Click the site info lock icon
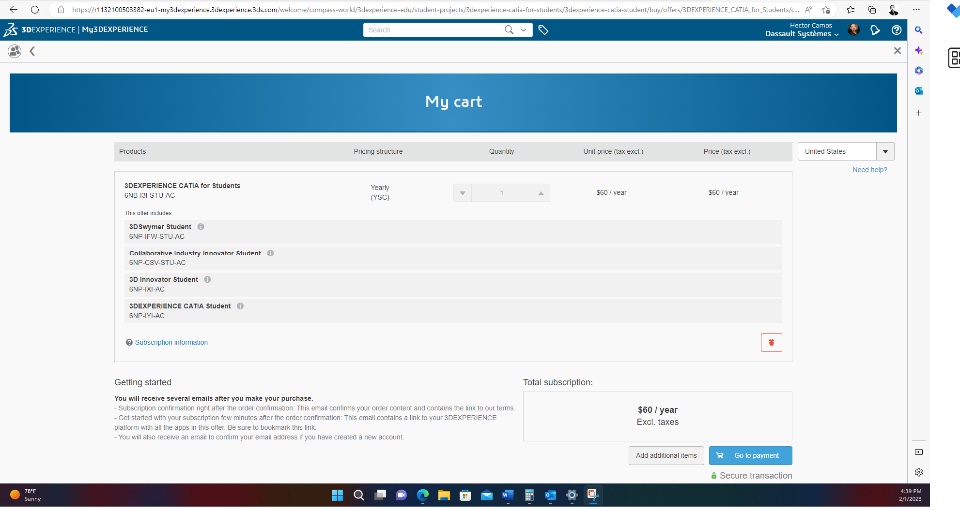The height and width of the screenshot is (510, 960). [61, 10]
